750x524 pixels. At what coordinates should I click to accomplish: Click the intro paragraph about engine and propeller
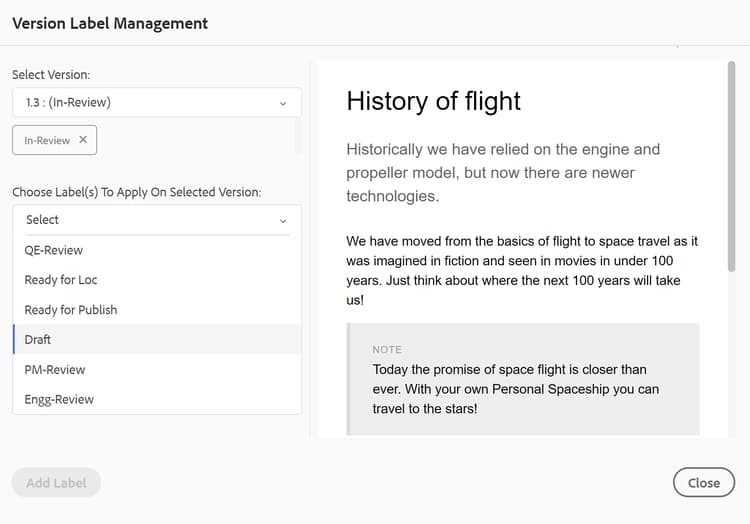pyautogui.click(x=503, y=172)
